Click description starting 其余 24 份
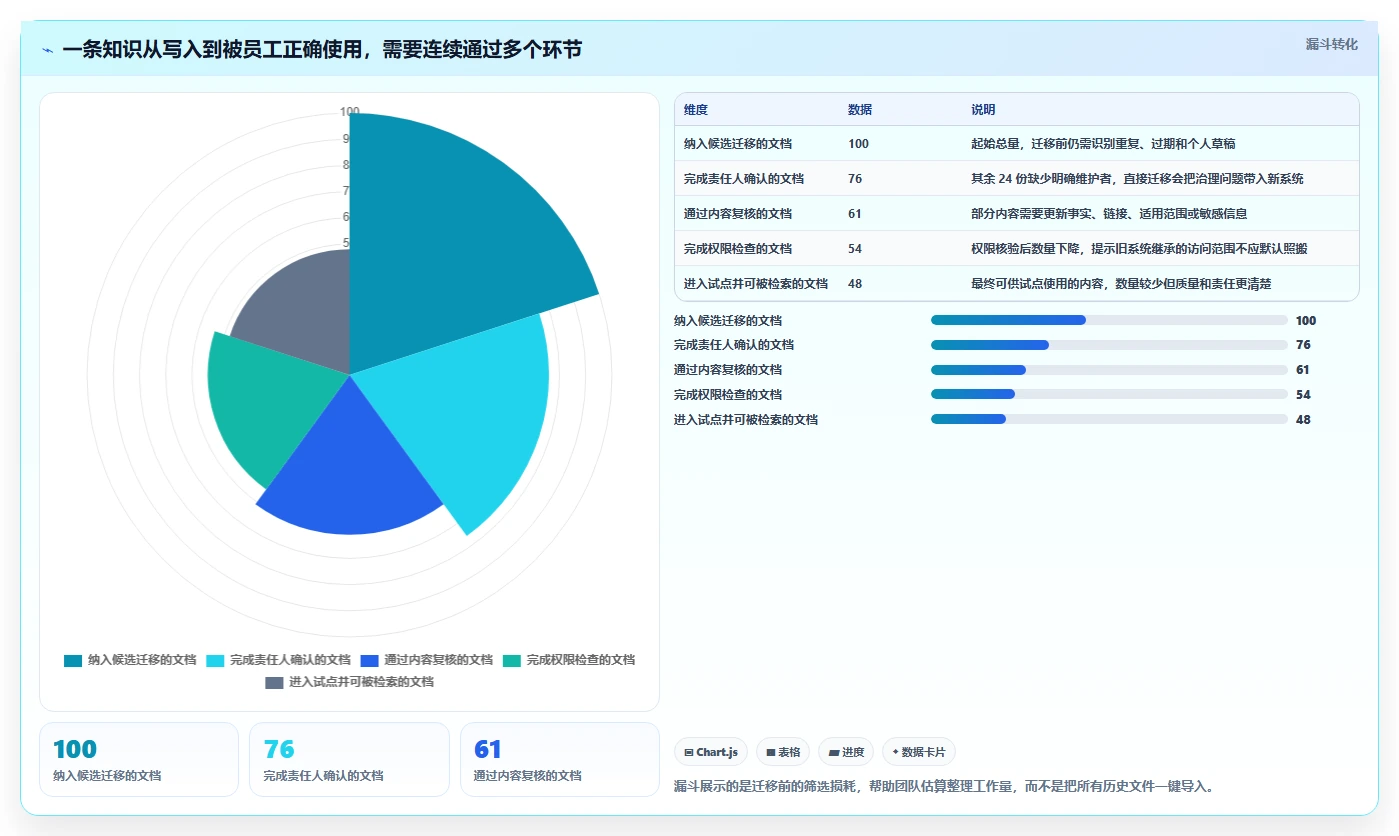1399x836 pixels. [x=1137, y=178]
